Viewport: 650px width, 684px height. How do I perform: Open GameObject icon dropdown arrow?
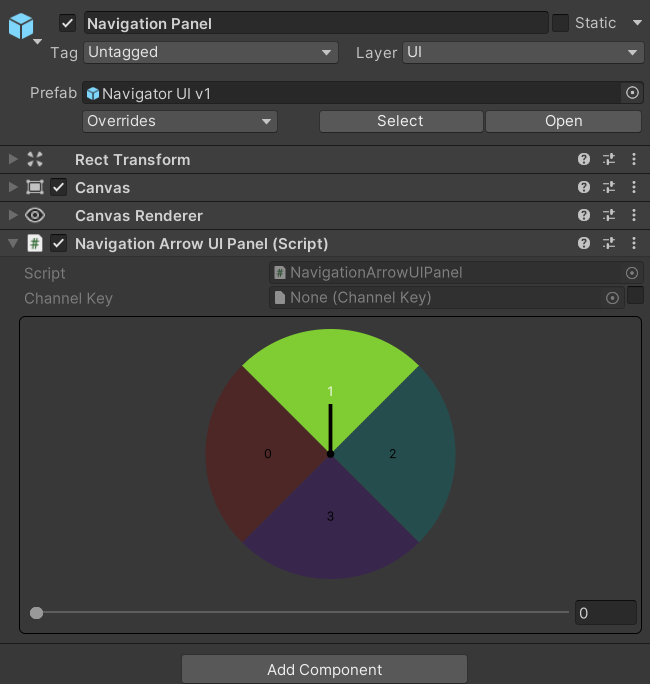point(38,41)
